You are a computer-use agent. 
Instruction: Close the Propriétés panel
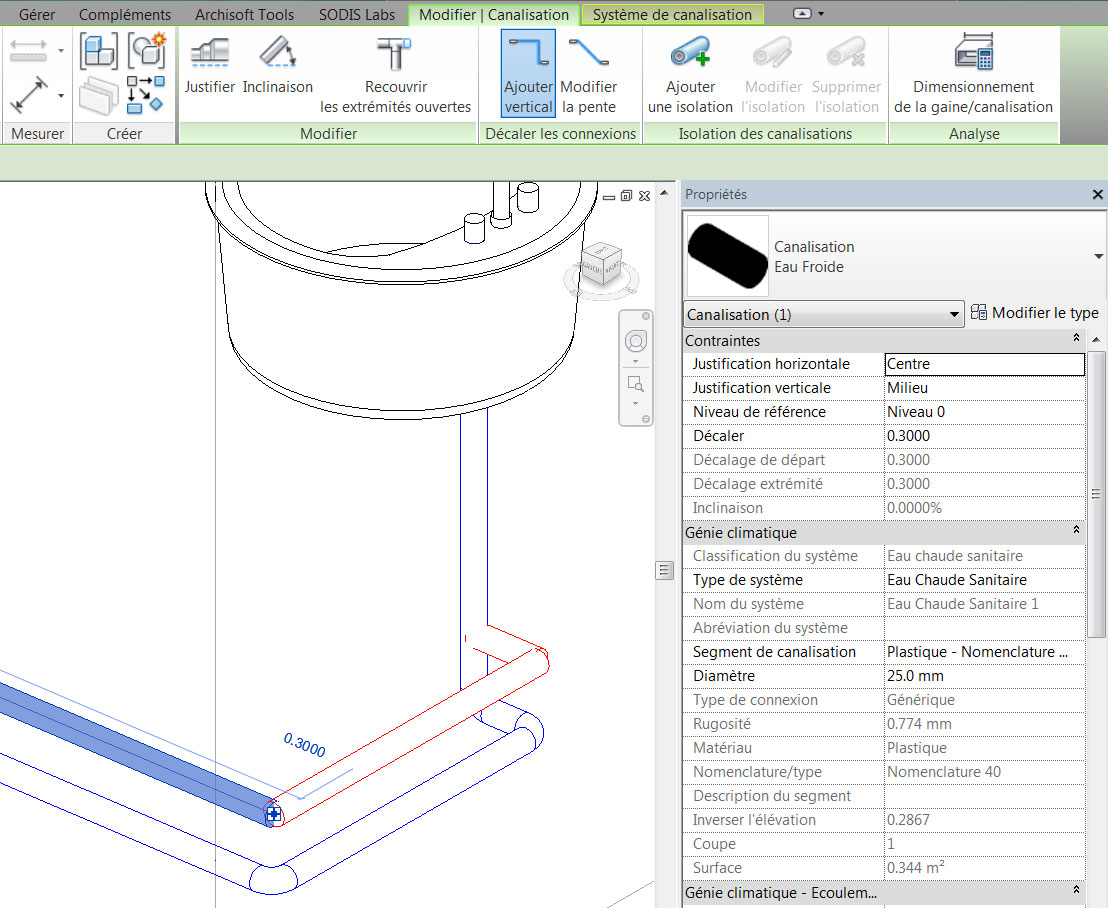click(x=1097, y=195)
